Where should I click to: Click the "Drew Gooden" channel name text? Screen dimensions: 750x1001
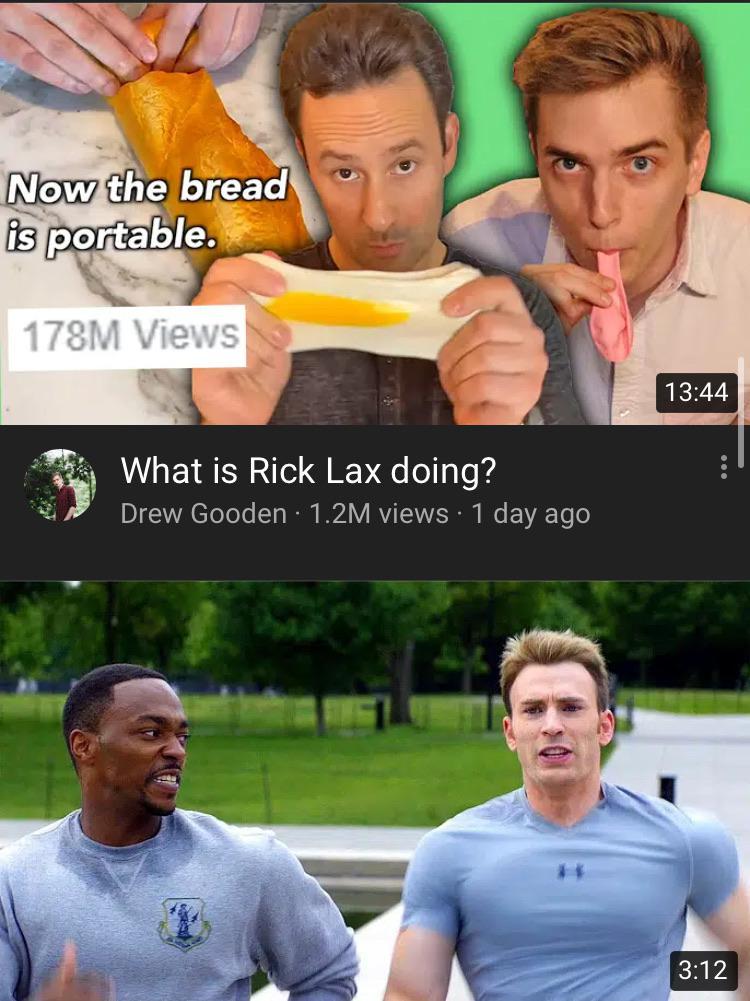point(204,513)
